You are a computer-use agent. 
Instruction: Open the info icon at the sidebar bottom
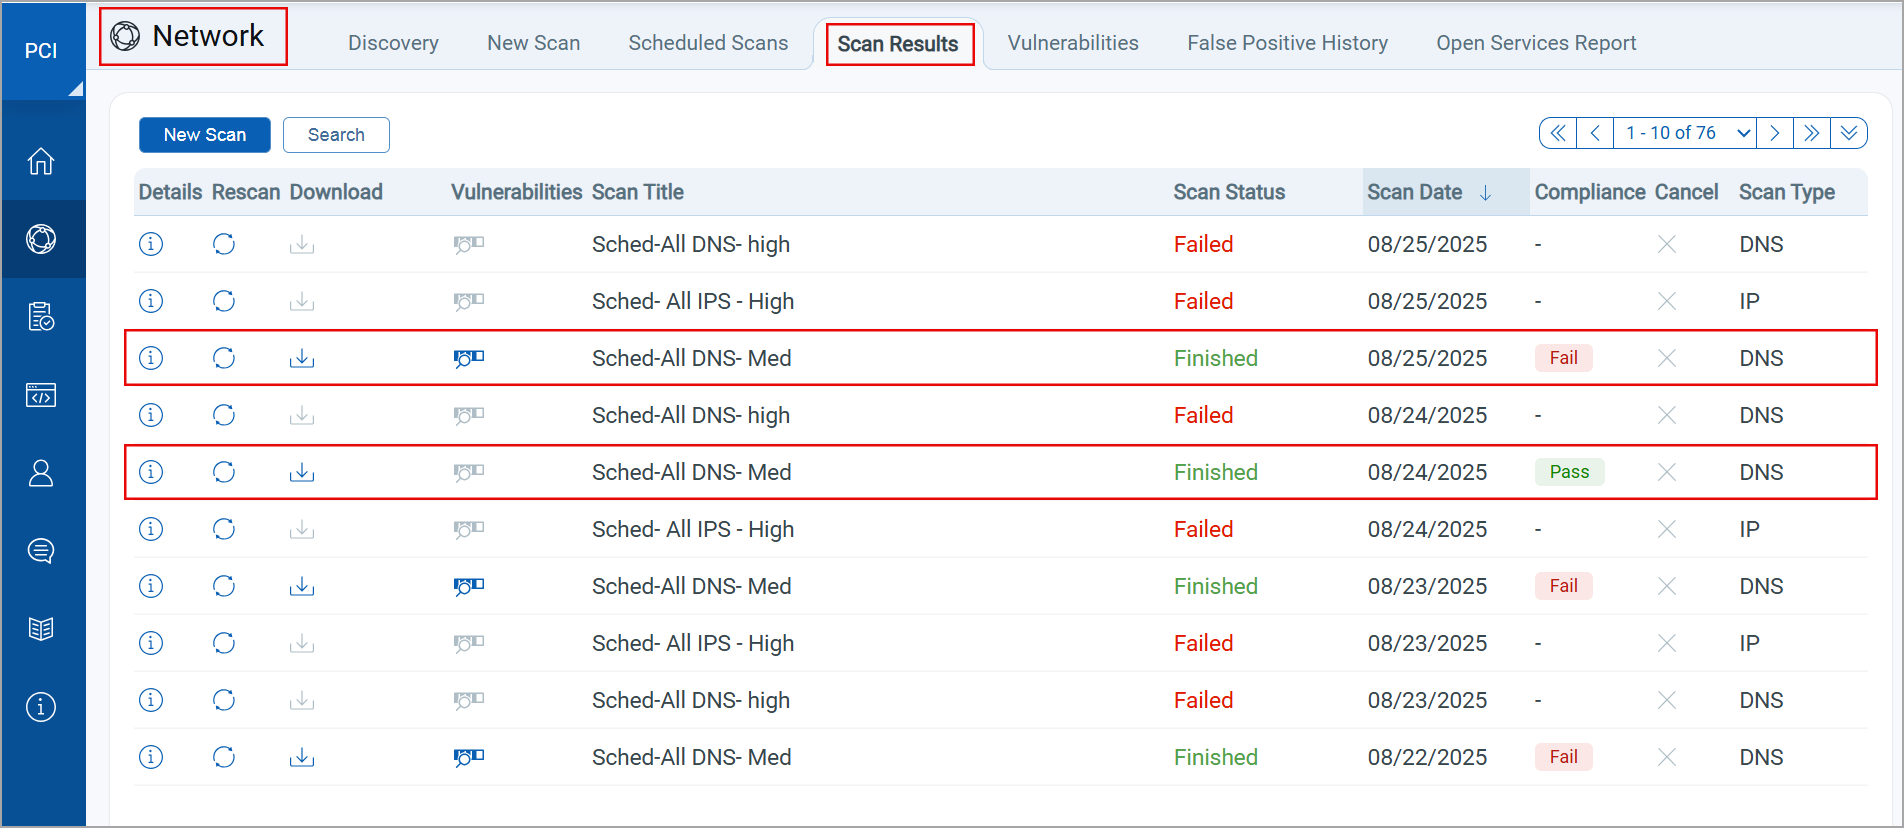[41, 707]
